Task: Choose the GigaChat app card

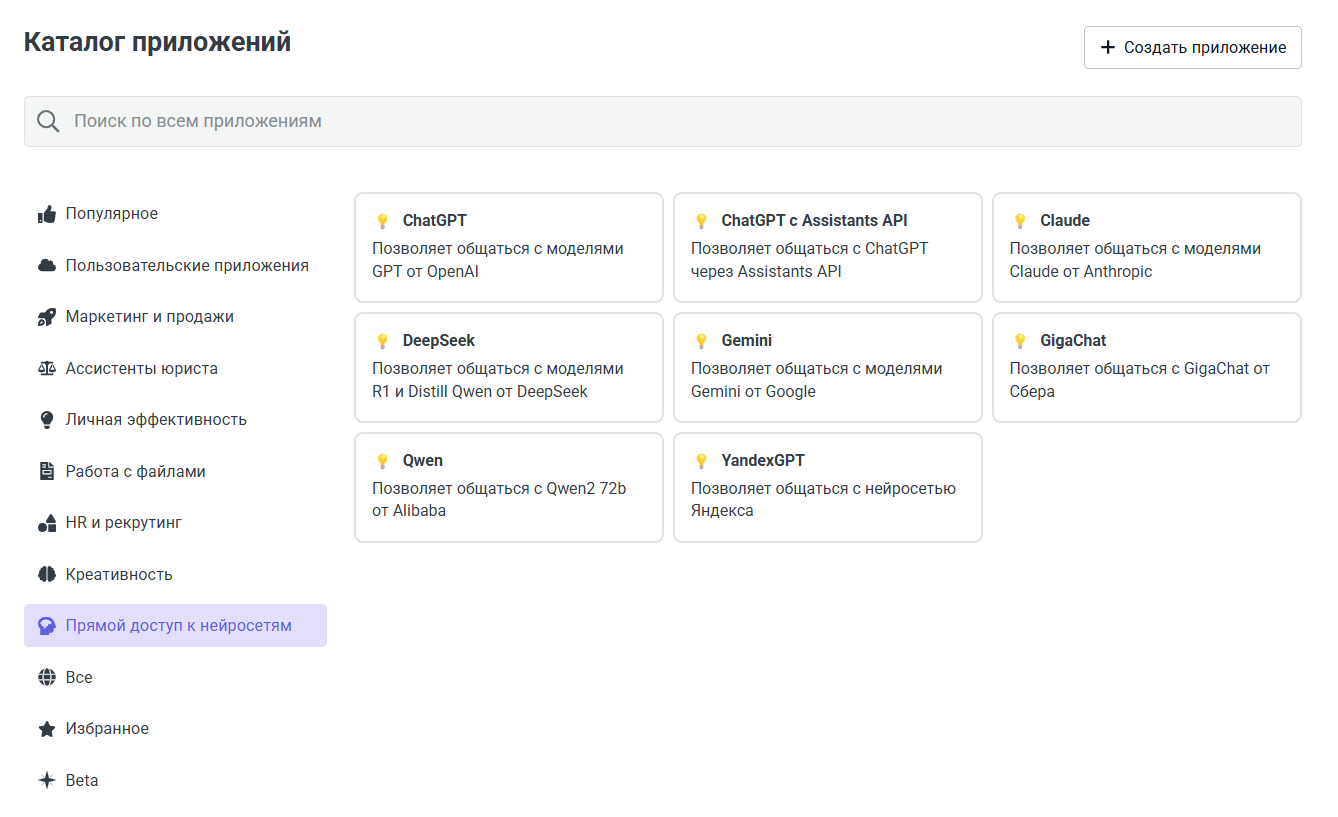Action: pyautogui.click(x=1146, y=367)
